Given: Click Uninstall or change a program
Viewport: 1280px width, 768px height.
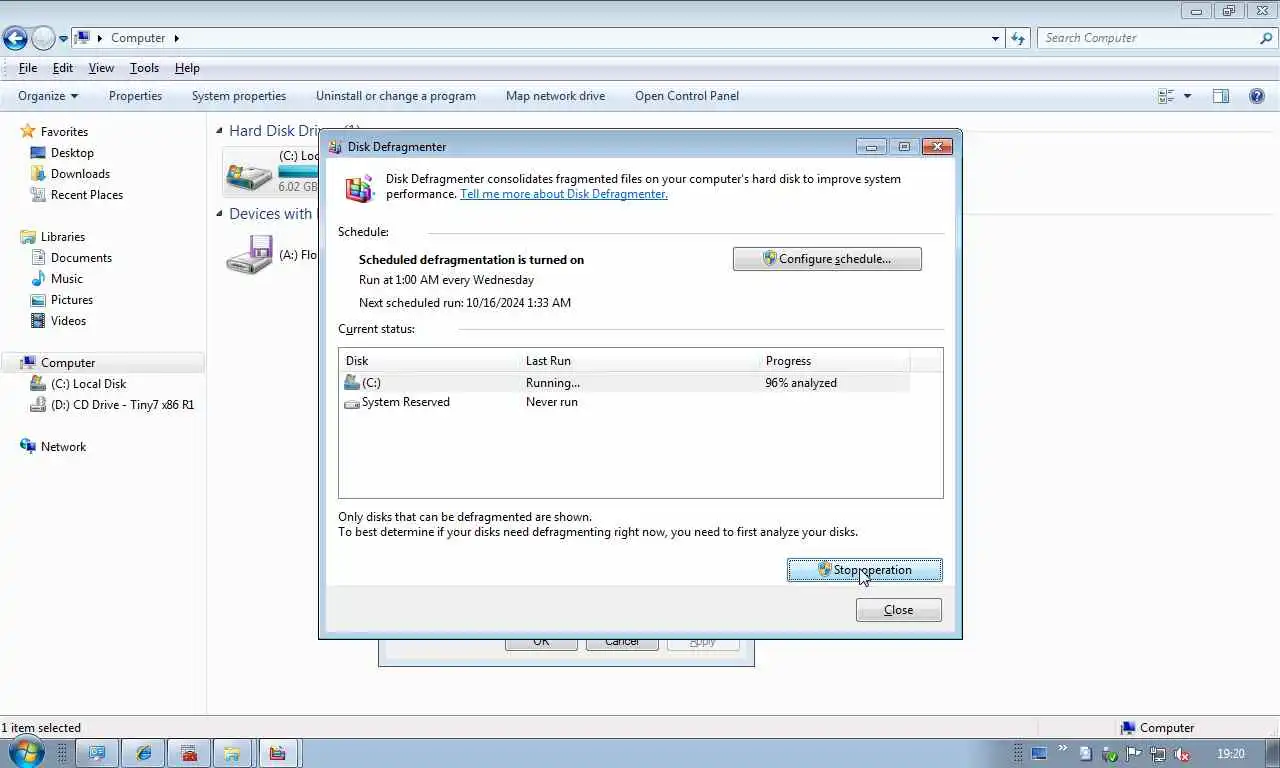Looking at the screenshot, I should [x=396, y=96].
